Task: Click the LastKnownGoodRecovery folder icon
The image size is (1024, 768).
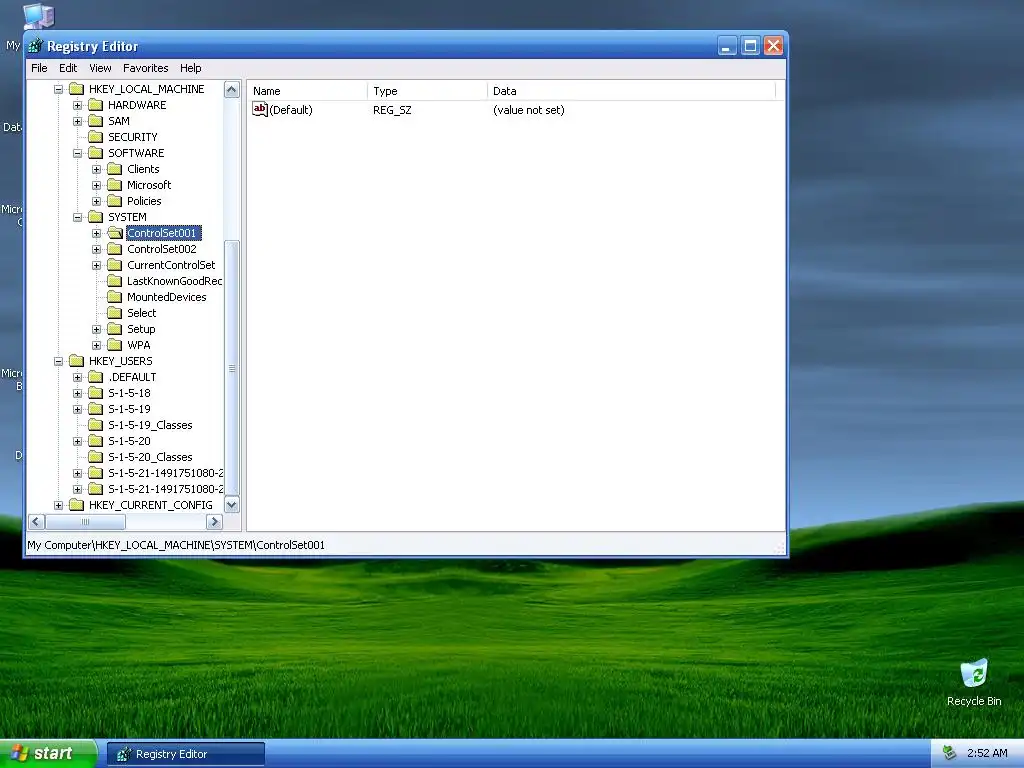Action: coord(114,280)
